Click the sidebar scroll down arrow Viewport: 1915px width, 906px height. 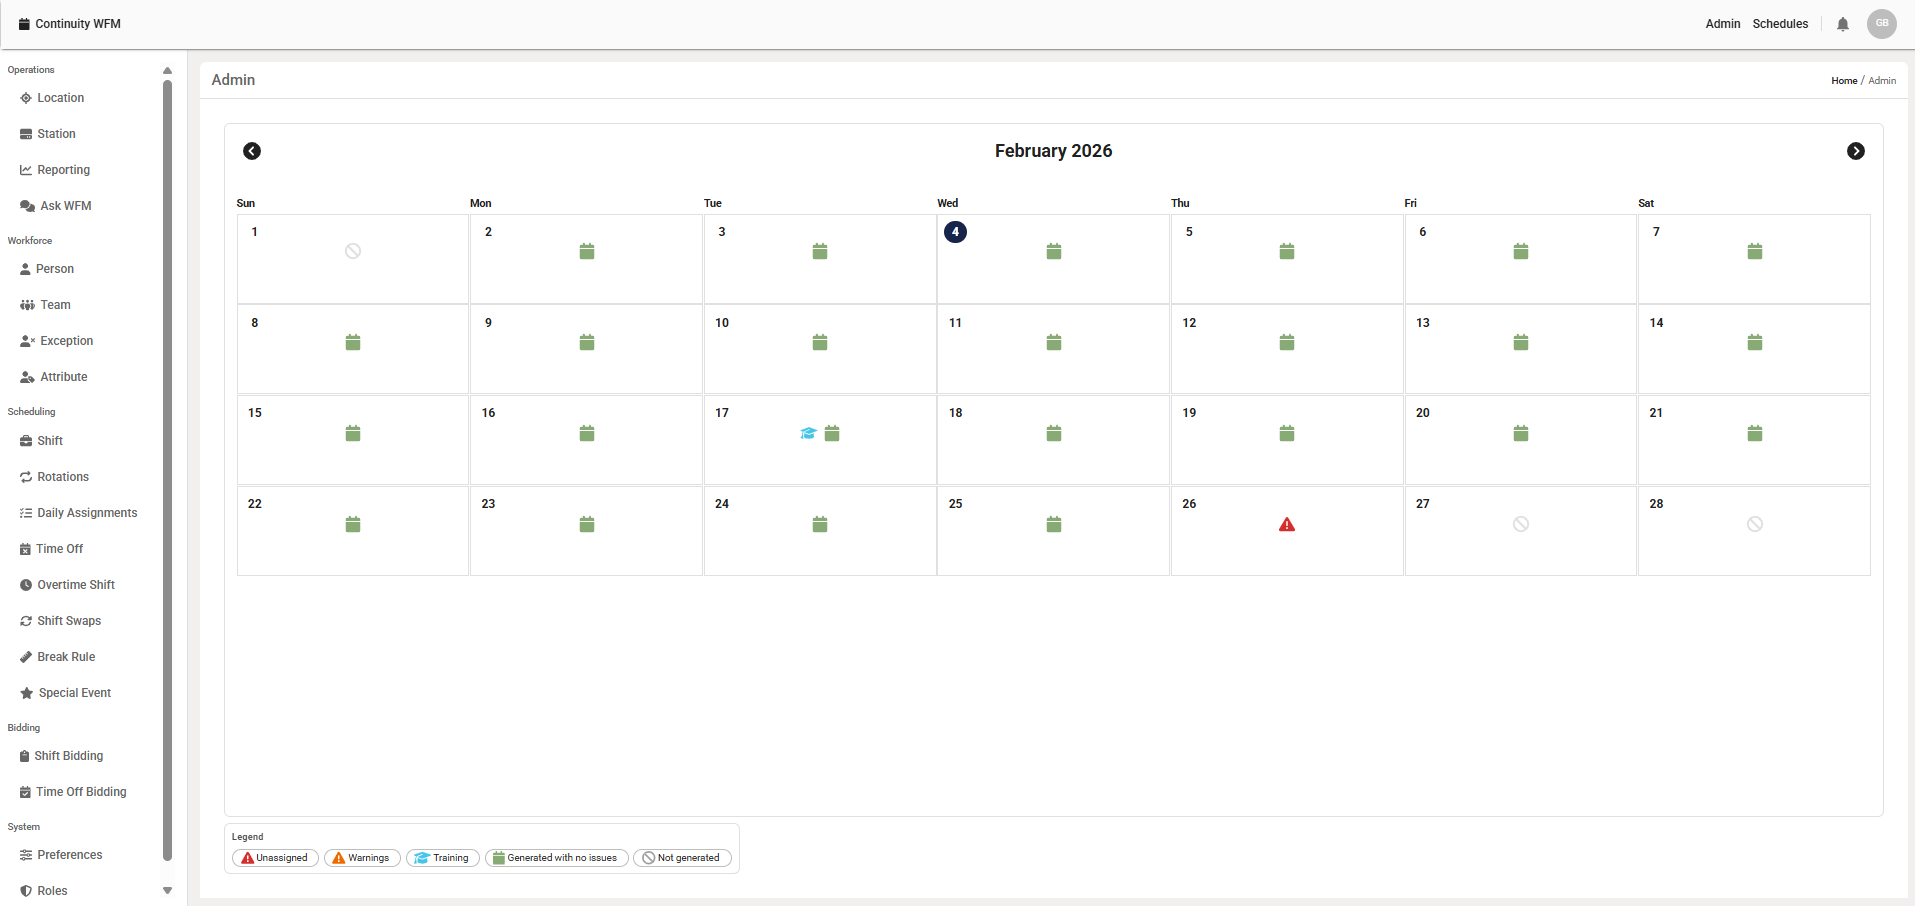167,891
